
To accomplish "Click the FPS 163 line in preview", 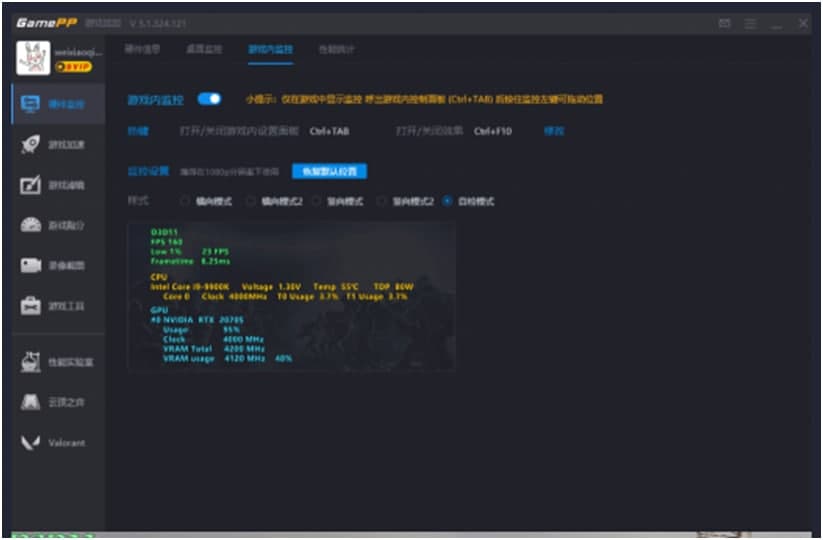I will [167, 241].
